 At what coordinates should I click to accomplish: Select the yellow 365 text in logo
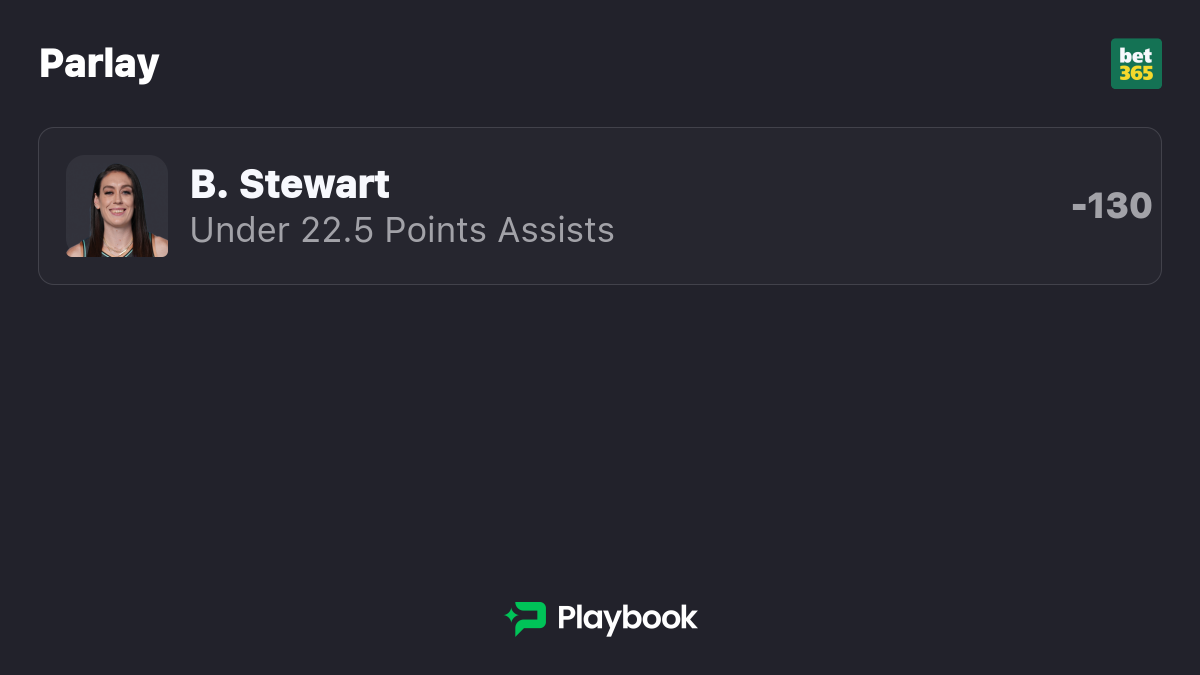coord(1136,73)
